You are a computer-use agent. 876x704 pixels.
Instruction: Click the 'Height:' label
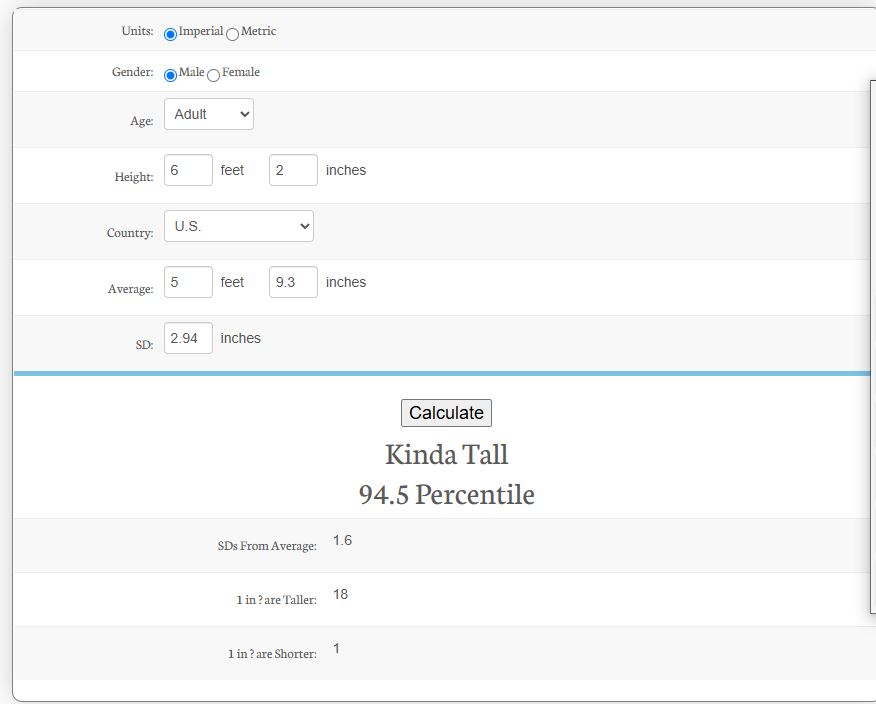[x=134, y=177]
